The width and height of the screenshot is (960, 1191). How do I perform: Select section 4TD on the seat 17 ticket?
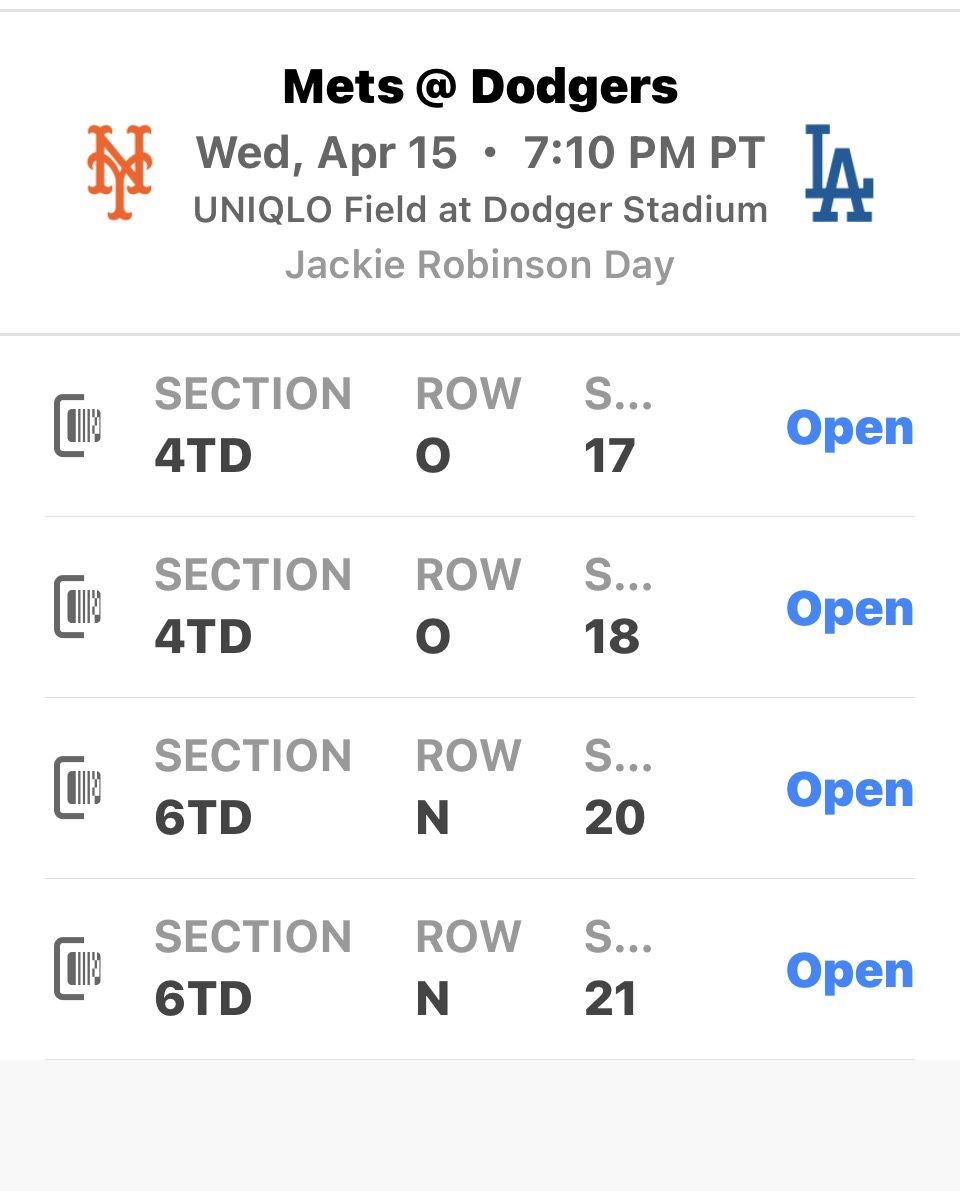(203, 456)
